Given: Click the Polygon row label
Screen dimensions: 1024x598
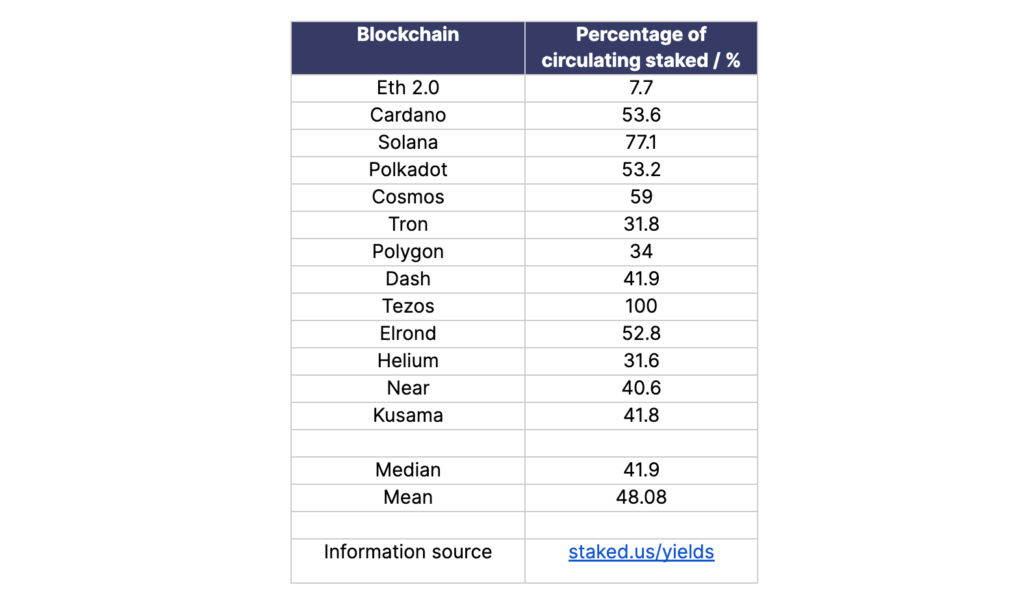Looking at the screenshot, I should (x=408, y=252).
